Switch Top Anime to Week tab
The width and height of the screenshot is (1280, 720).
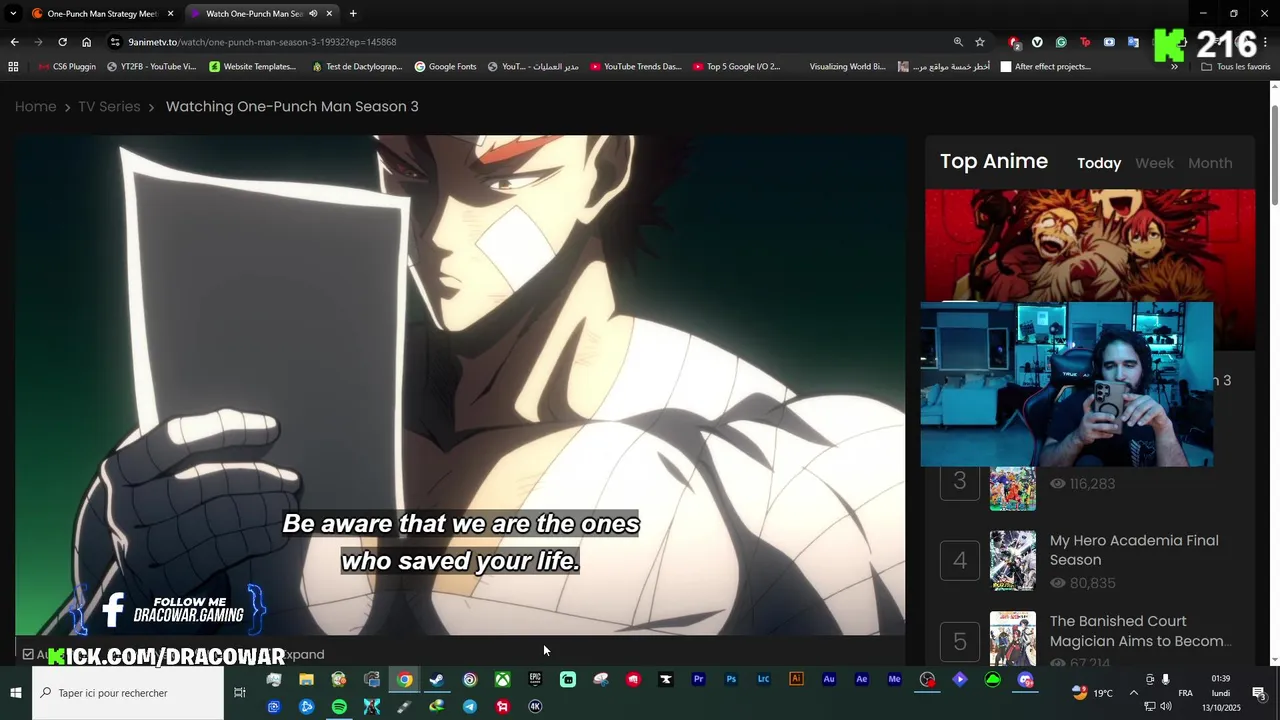point(1154,163)
